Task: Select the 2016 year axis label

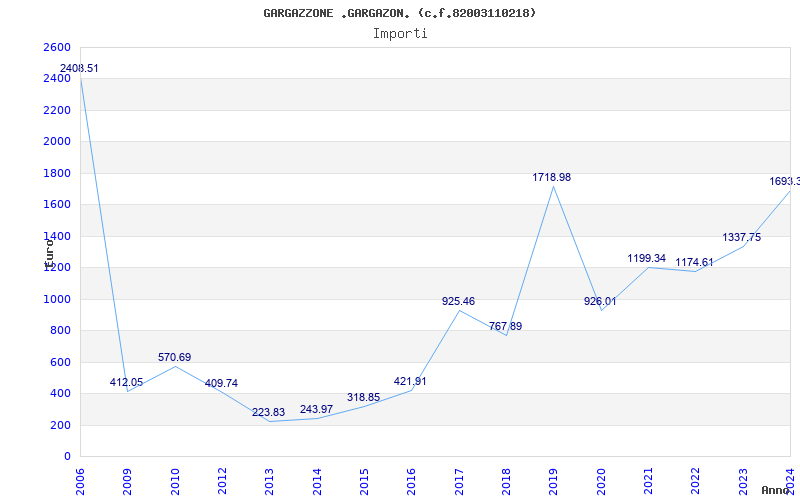Action: coord(412,480)
